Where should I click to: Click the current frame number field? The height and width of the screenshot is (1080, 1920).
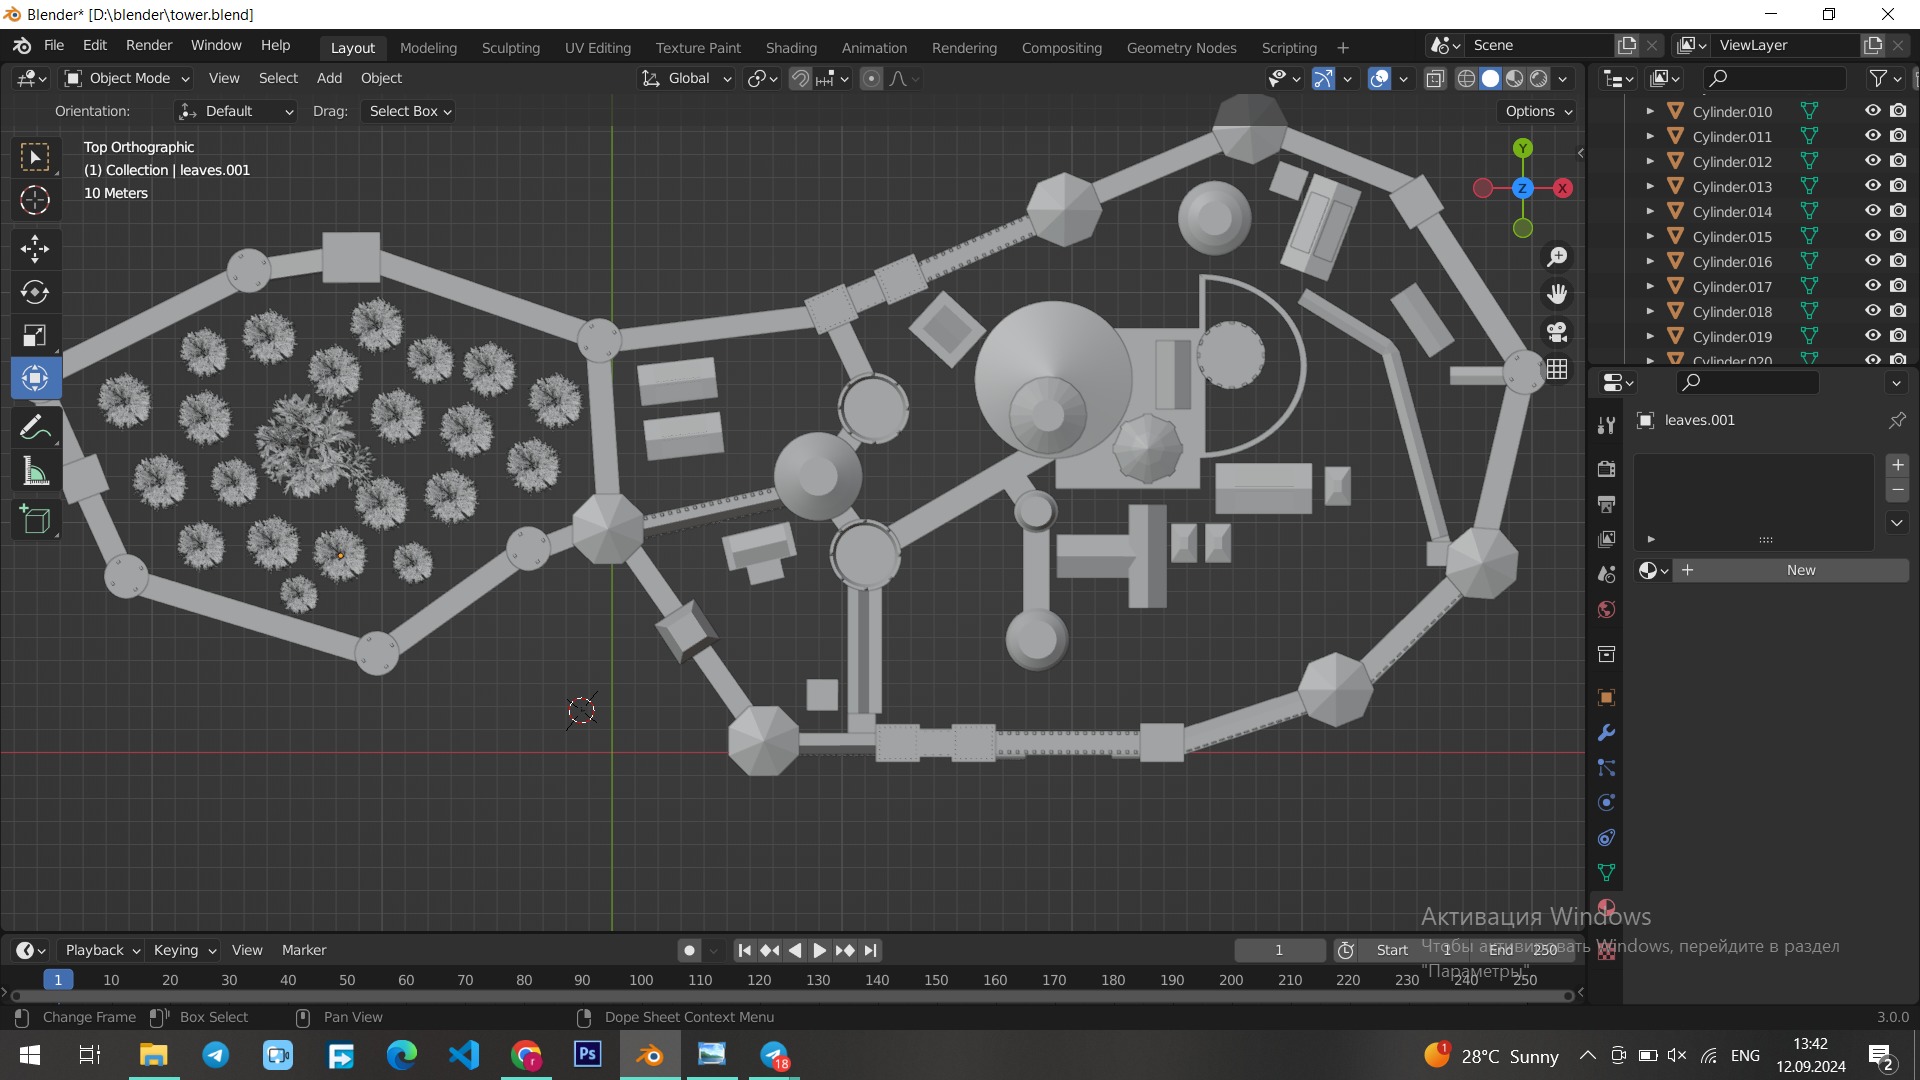click(x=1279, y=950)
